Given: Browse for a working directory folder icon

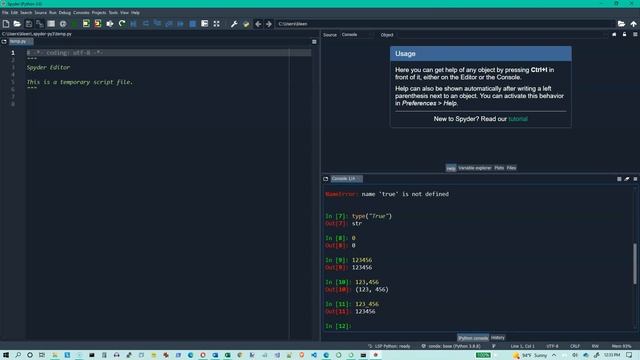Looking at the screenshot, I should pyautogui.click(x=621, y=24).
